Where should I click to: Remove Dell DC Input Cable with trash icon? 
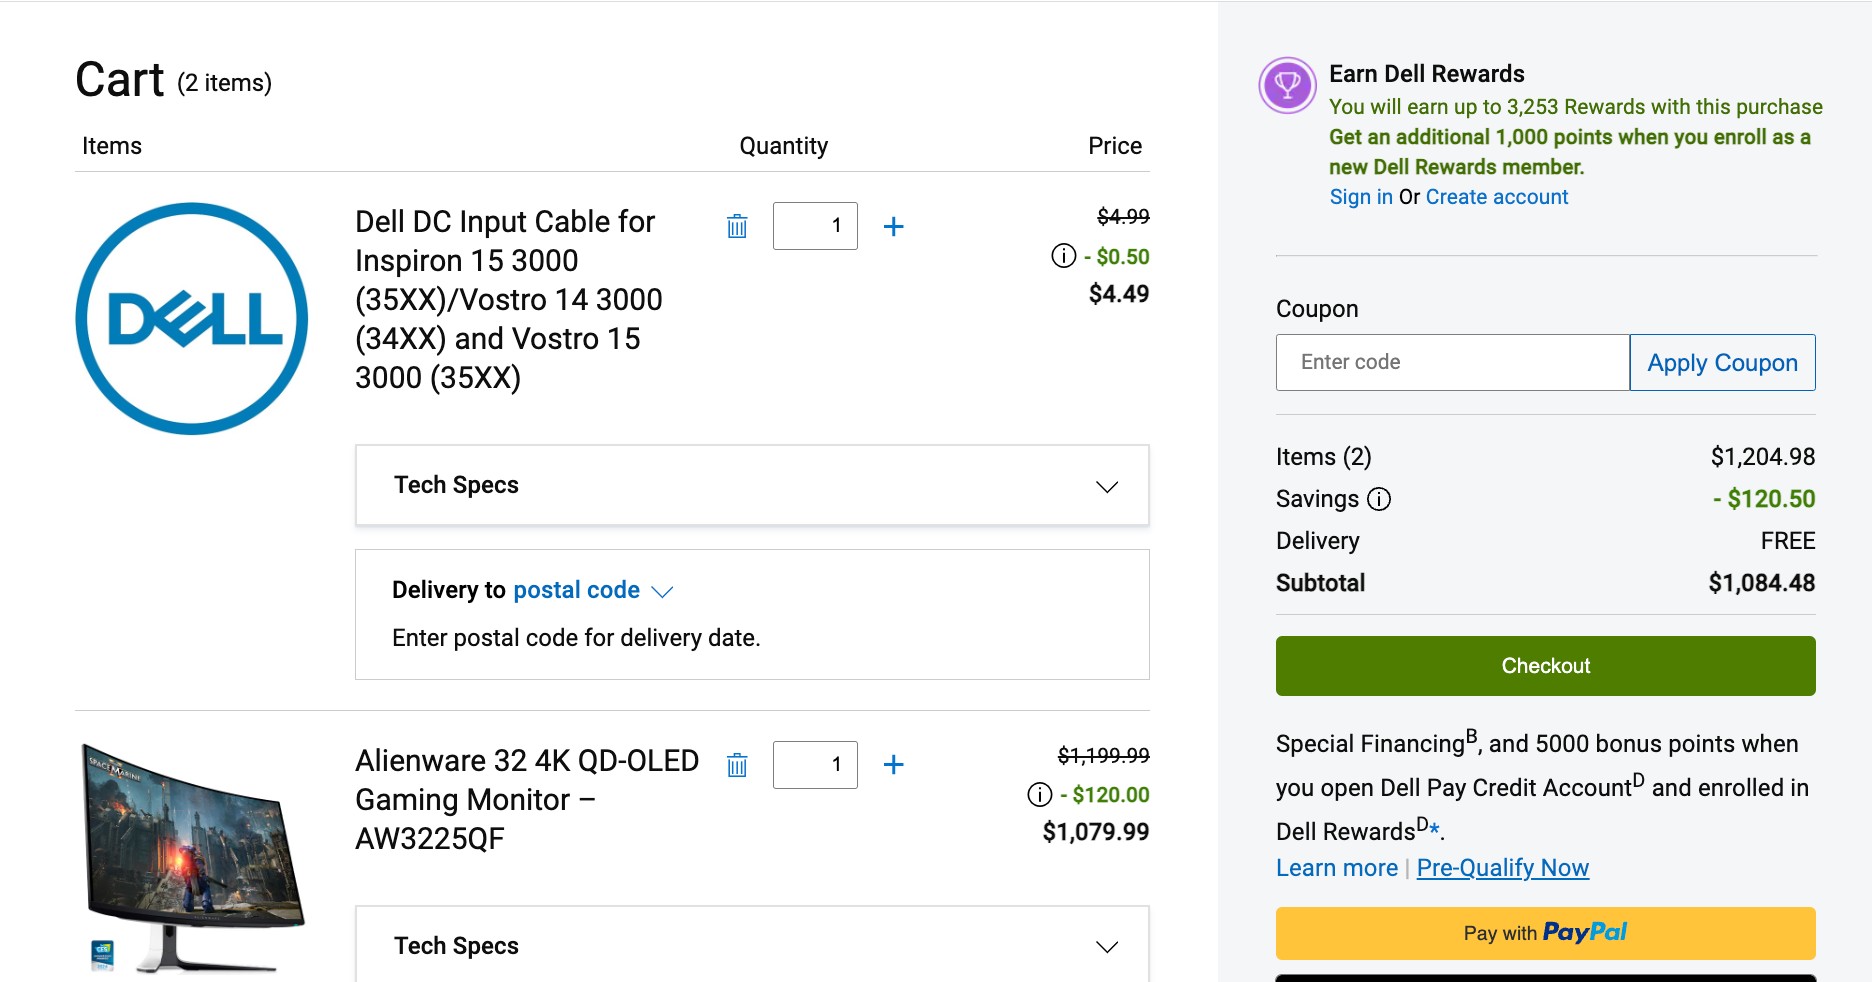click(x=737, y=226)
